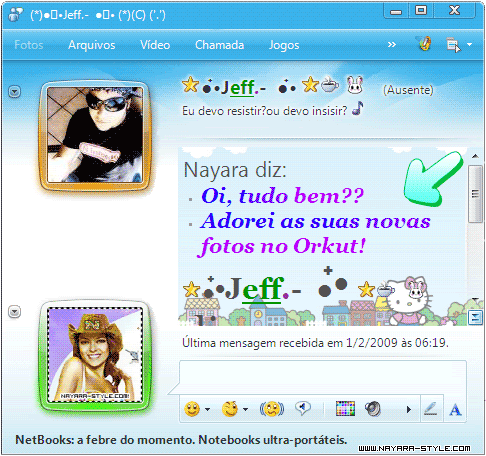Expand wink dropdown arrow
Screen dimensions: 486x456
(246, 409)
